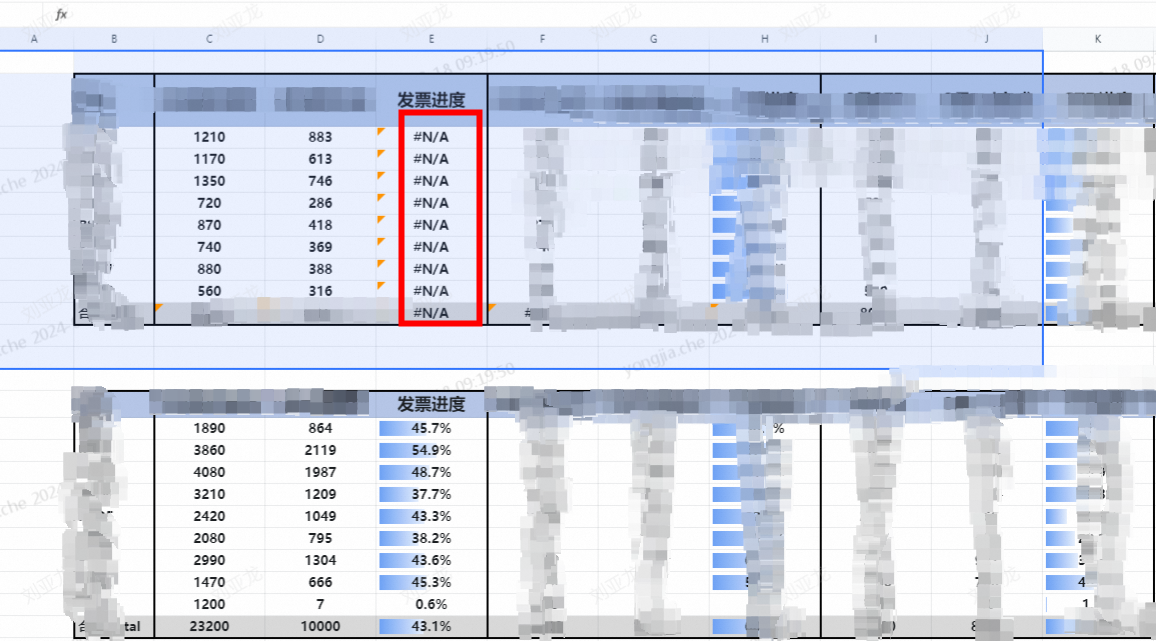The height and width of the screenshot is (641, 1156).
Task: Select column H header
Action: coord(765,39)
